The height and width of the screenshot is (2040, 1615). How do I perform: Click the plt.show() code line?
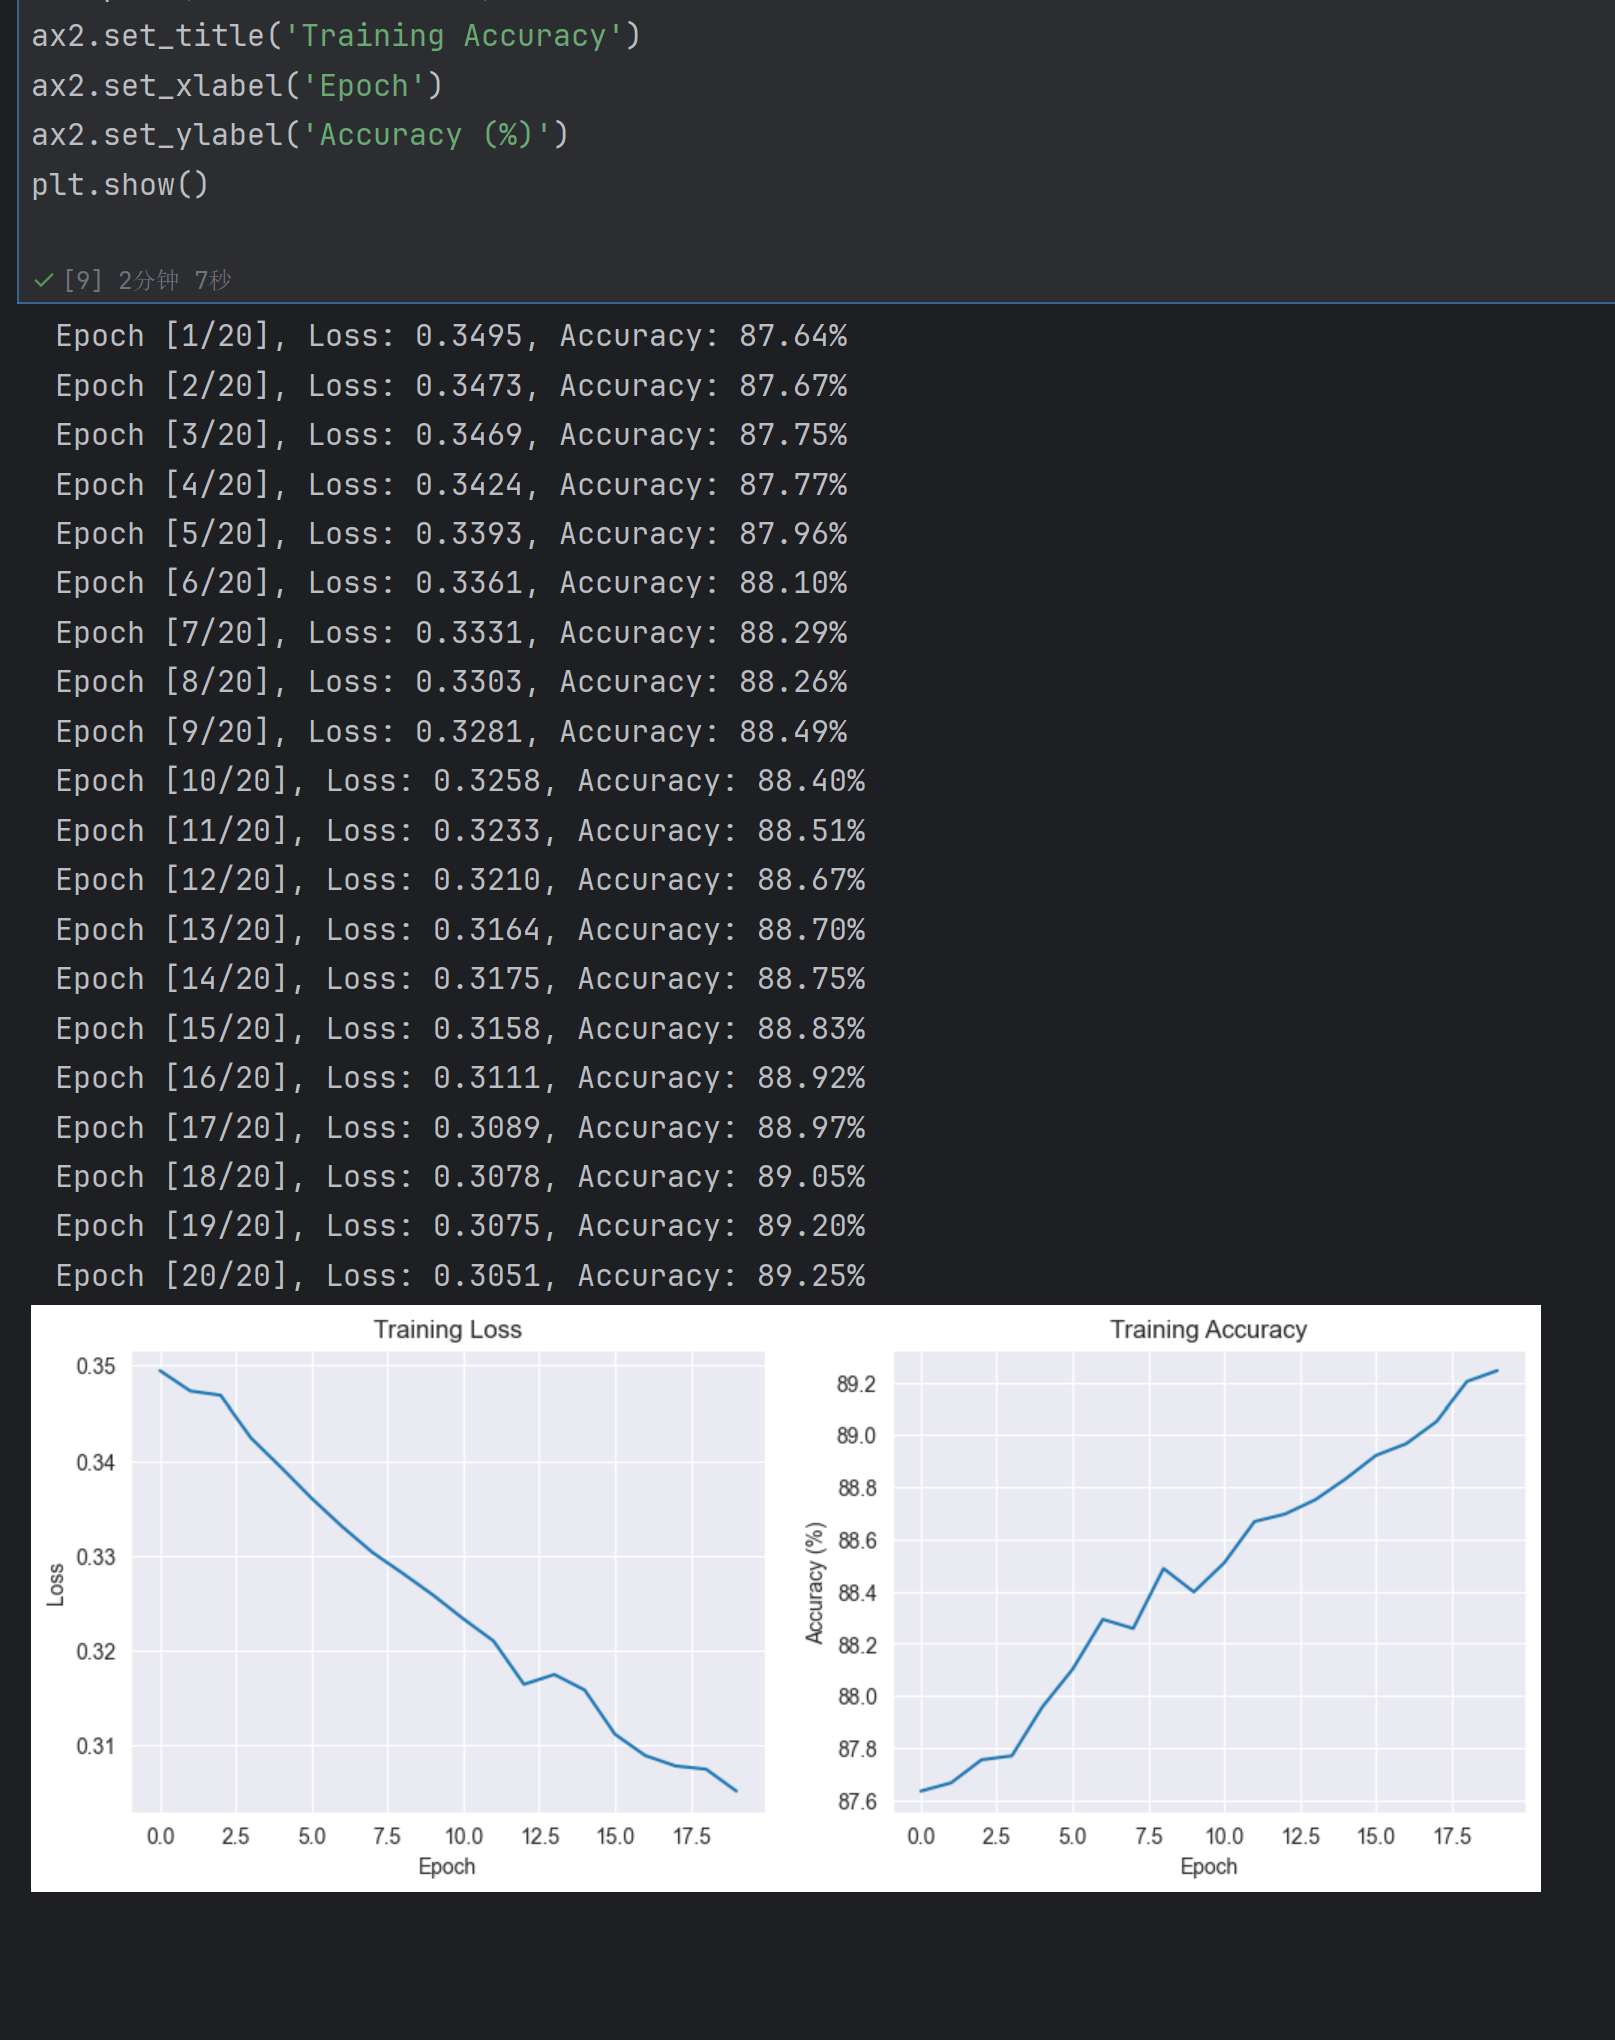[x=120, y=185]
